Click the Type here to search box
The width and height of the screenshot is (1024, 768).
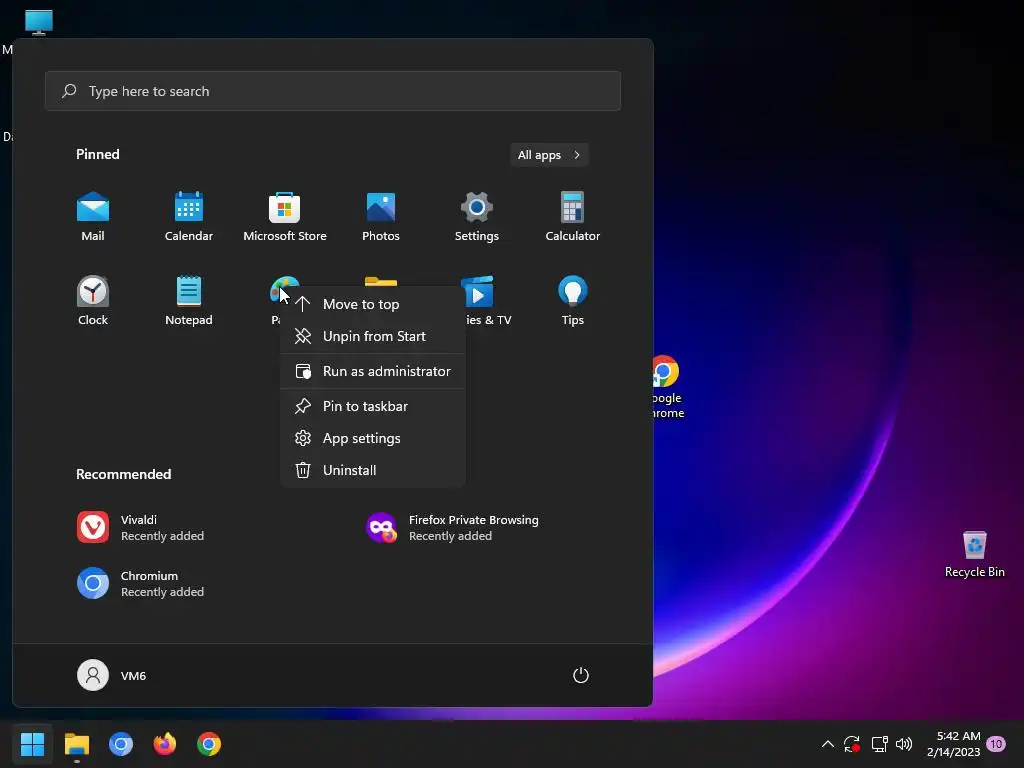pyautogui.click(x=333, y=91)
